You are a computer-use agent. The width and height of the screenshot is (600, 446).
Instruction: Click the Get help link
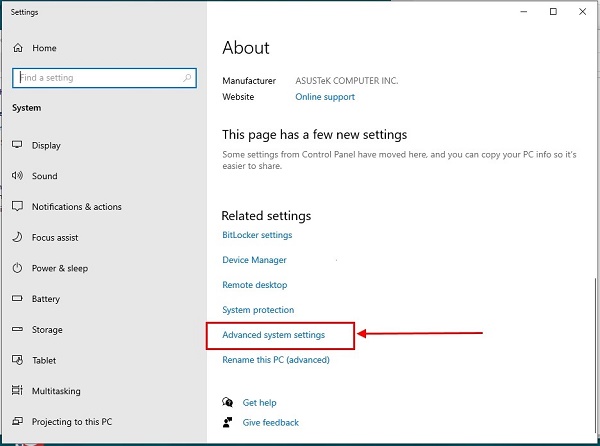click(259, 402)
